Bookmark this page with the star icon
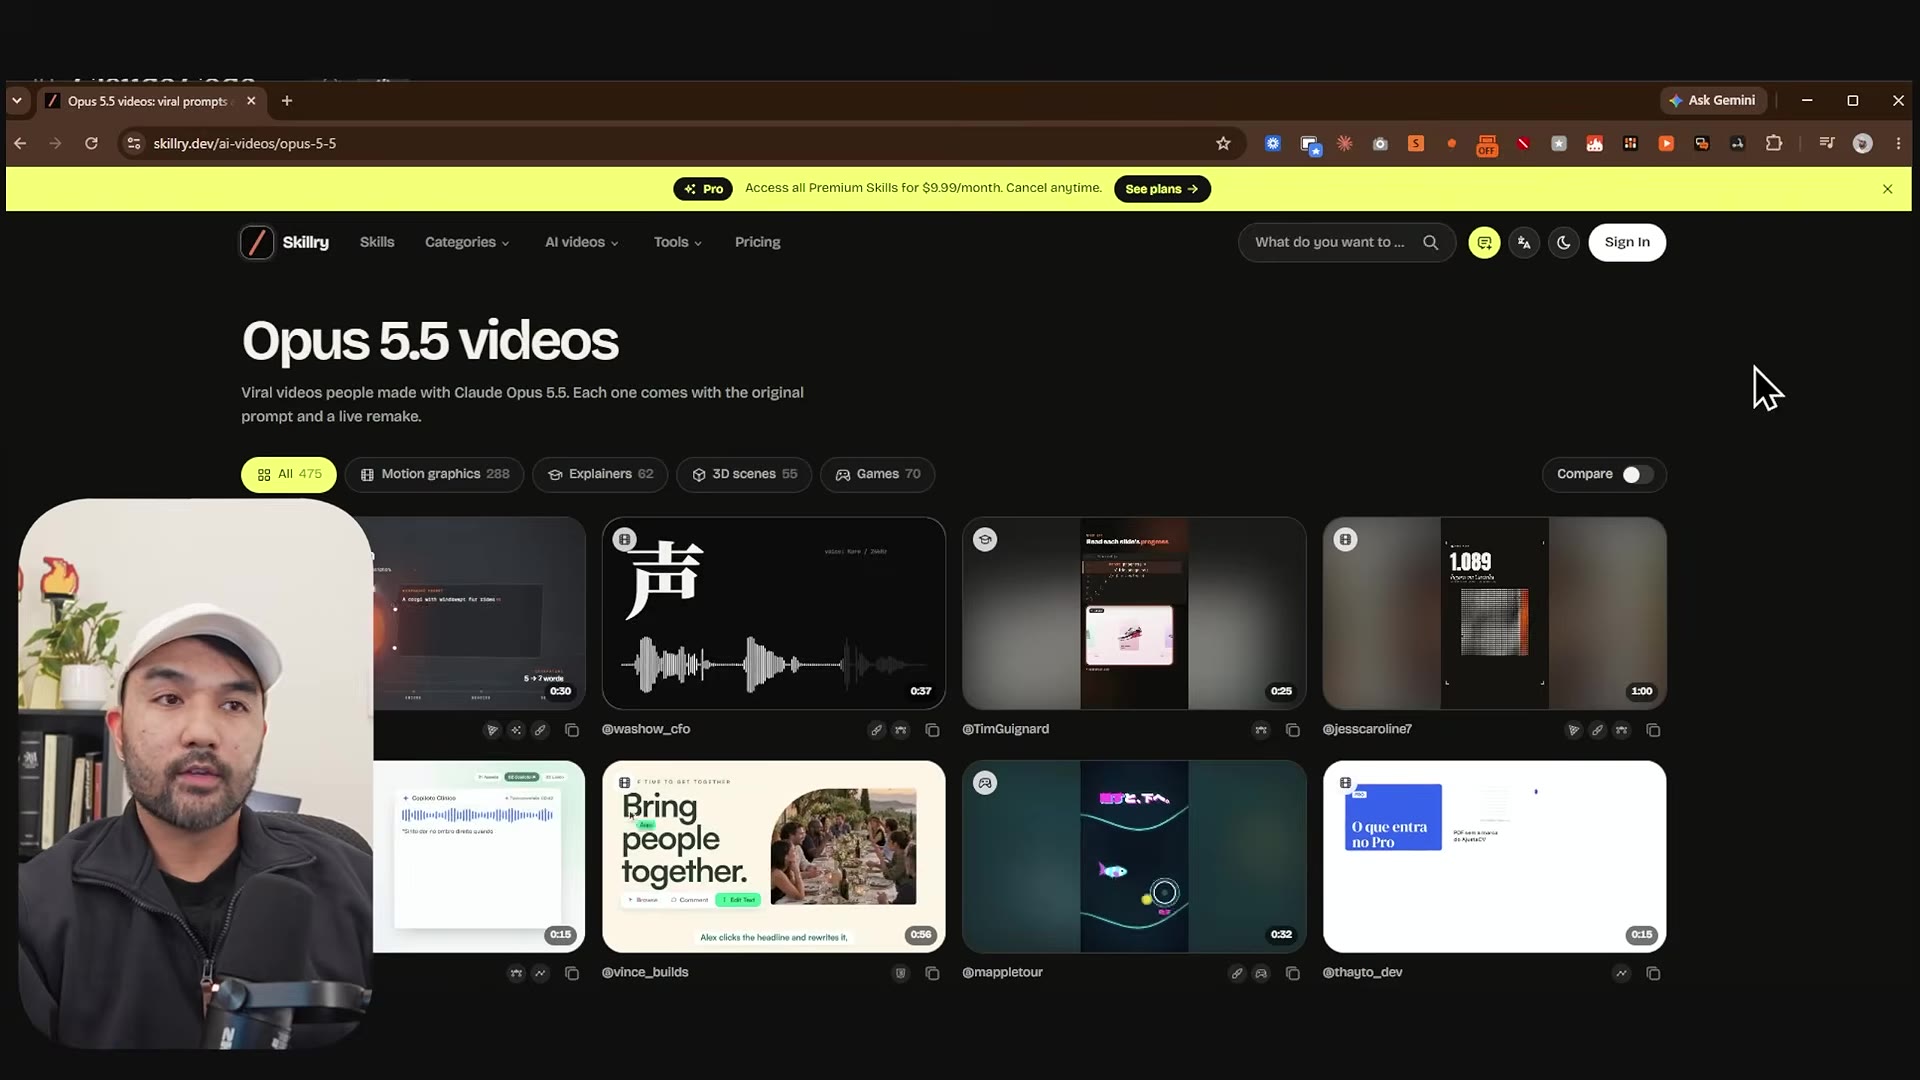This screenshot has height=1080, width=1920. click(1223, 143)
